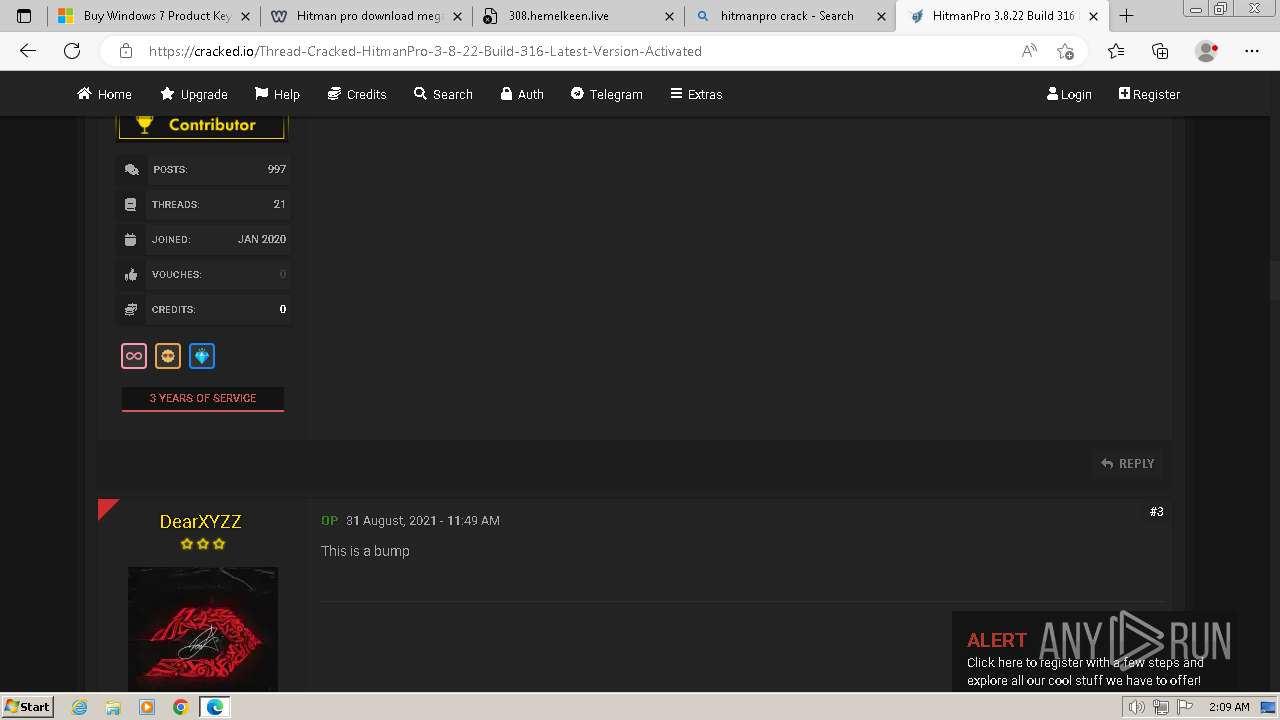Open media player from taskbar
Screen dimensions: 1280x720
pos(147,707)
